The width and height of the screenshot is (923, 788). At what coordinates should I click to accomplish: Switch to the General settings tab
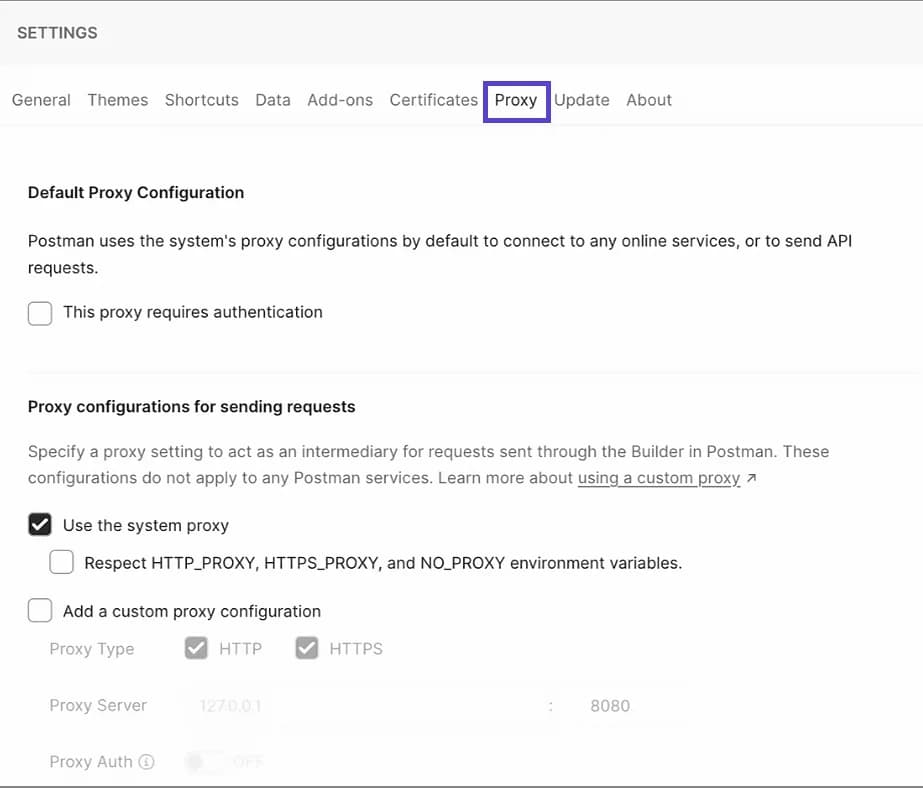(x=41, y=100)
